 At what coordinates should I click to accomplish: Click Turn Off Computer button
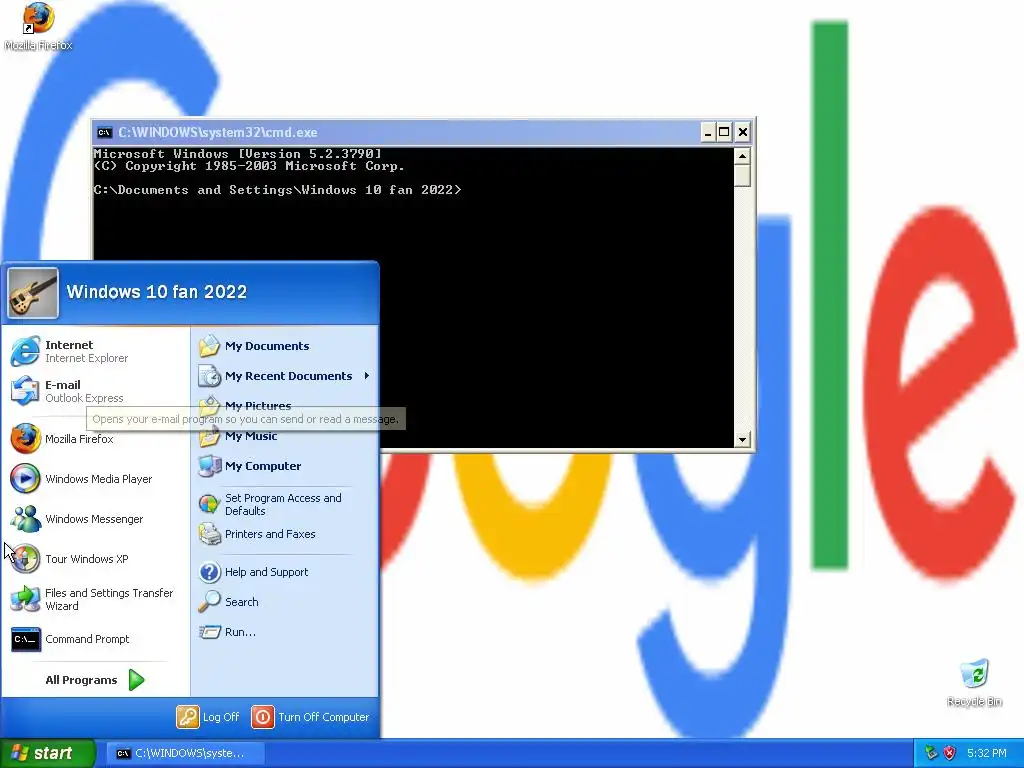311,717
